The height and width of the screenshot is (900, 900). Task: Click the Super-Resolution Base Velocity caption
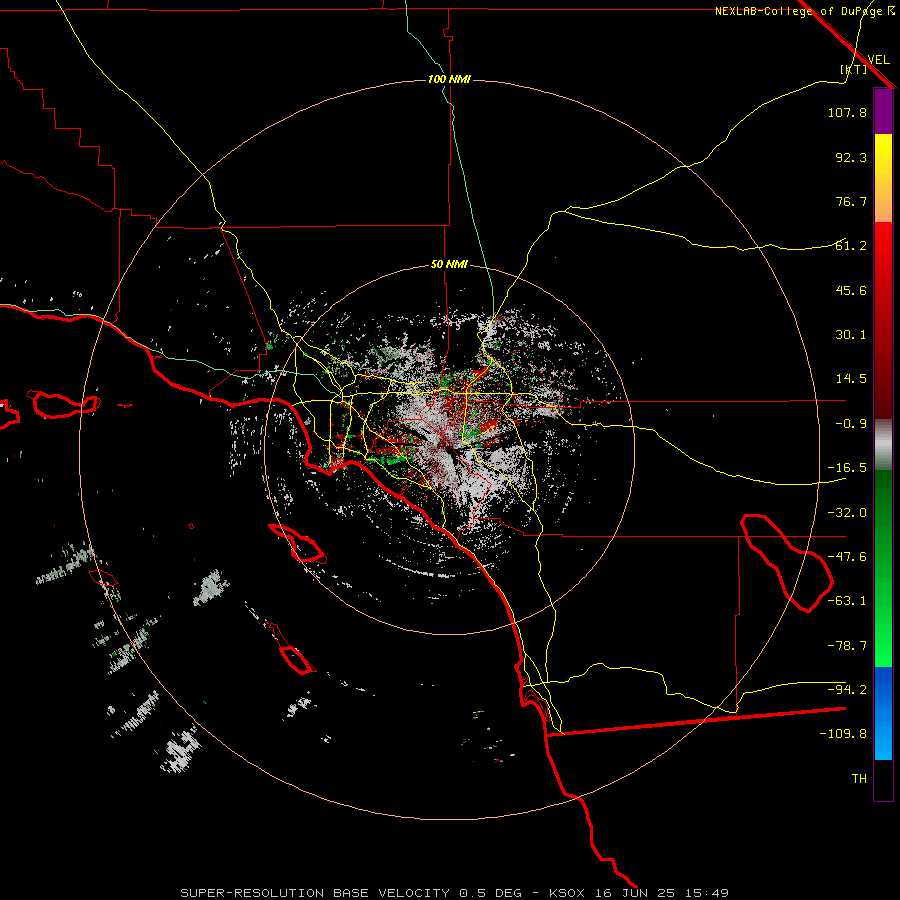coord(455,893)
